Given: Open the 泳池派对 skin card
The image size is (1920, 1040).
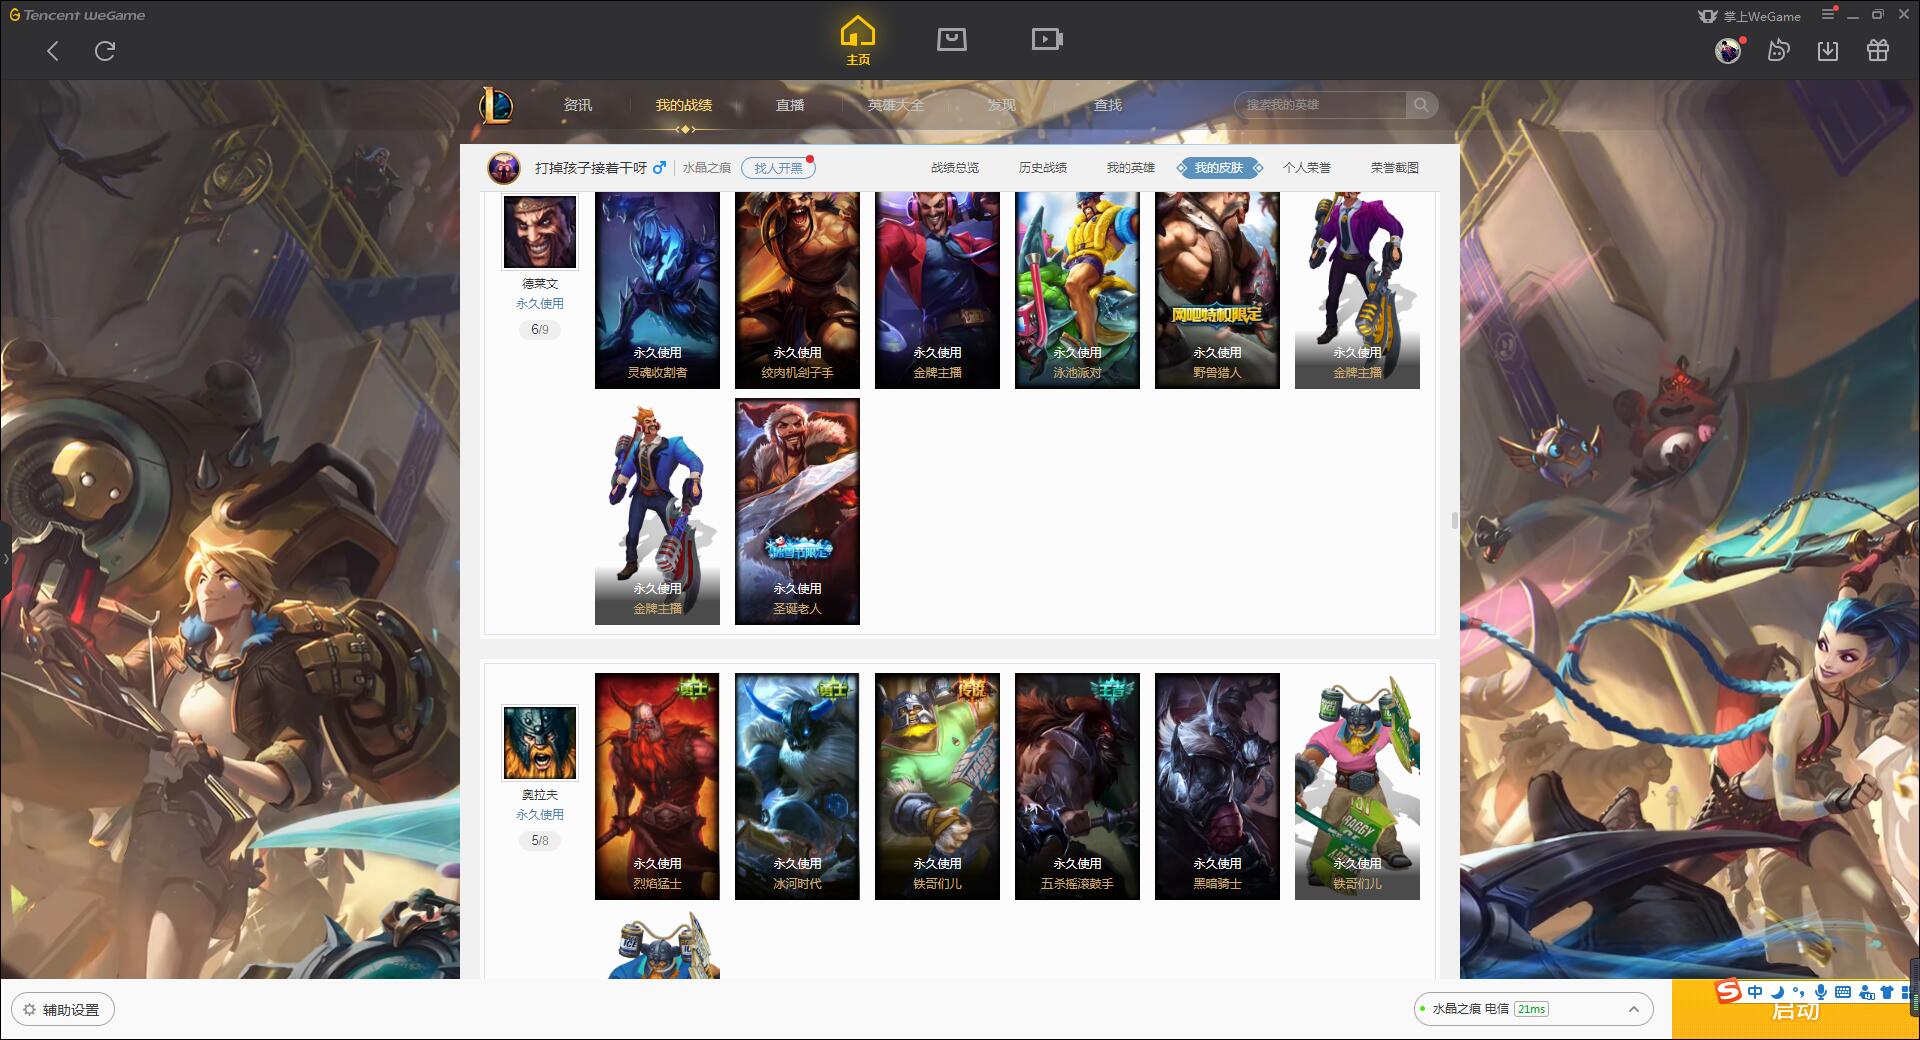Looking at the screenshot, I should pyautogui.click(x=1077, y=290).
